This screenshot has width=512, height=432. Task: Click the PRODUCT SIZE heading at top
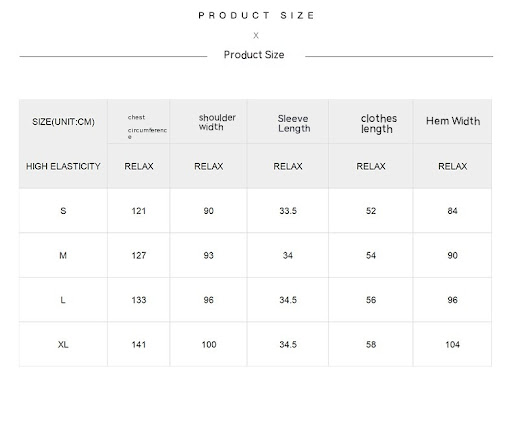point(256,15)
